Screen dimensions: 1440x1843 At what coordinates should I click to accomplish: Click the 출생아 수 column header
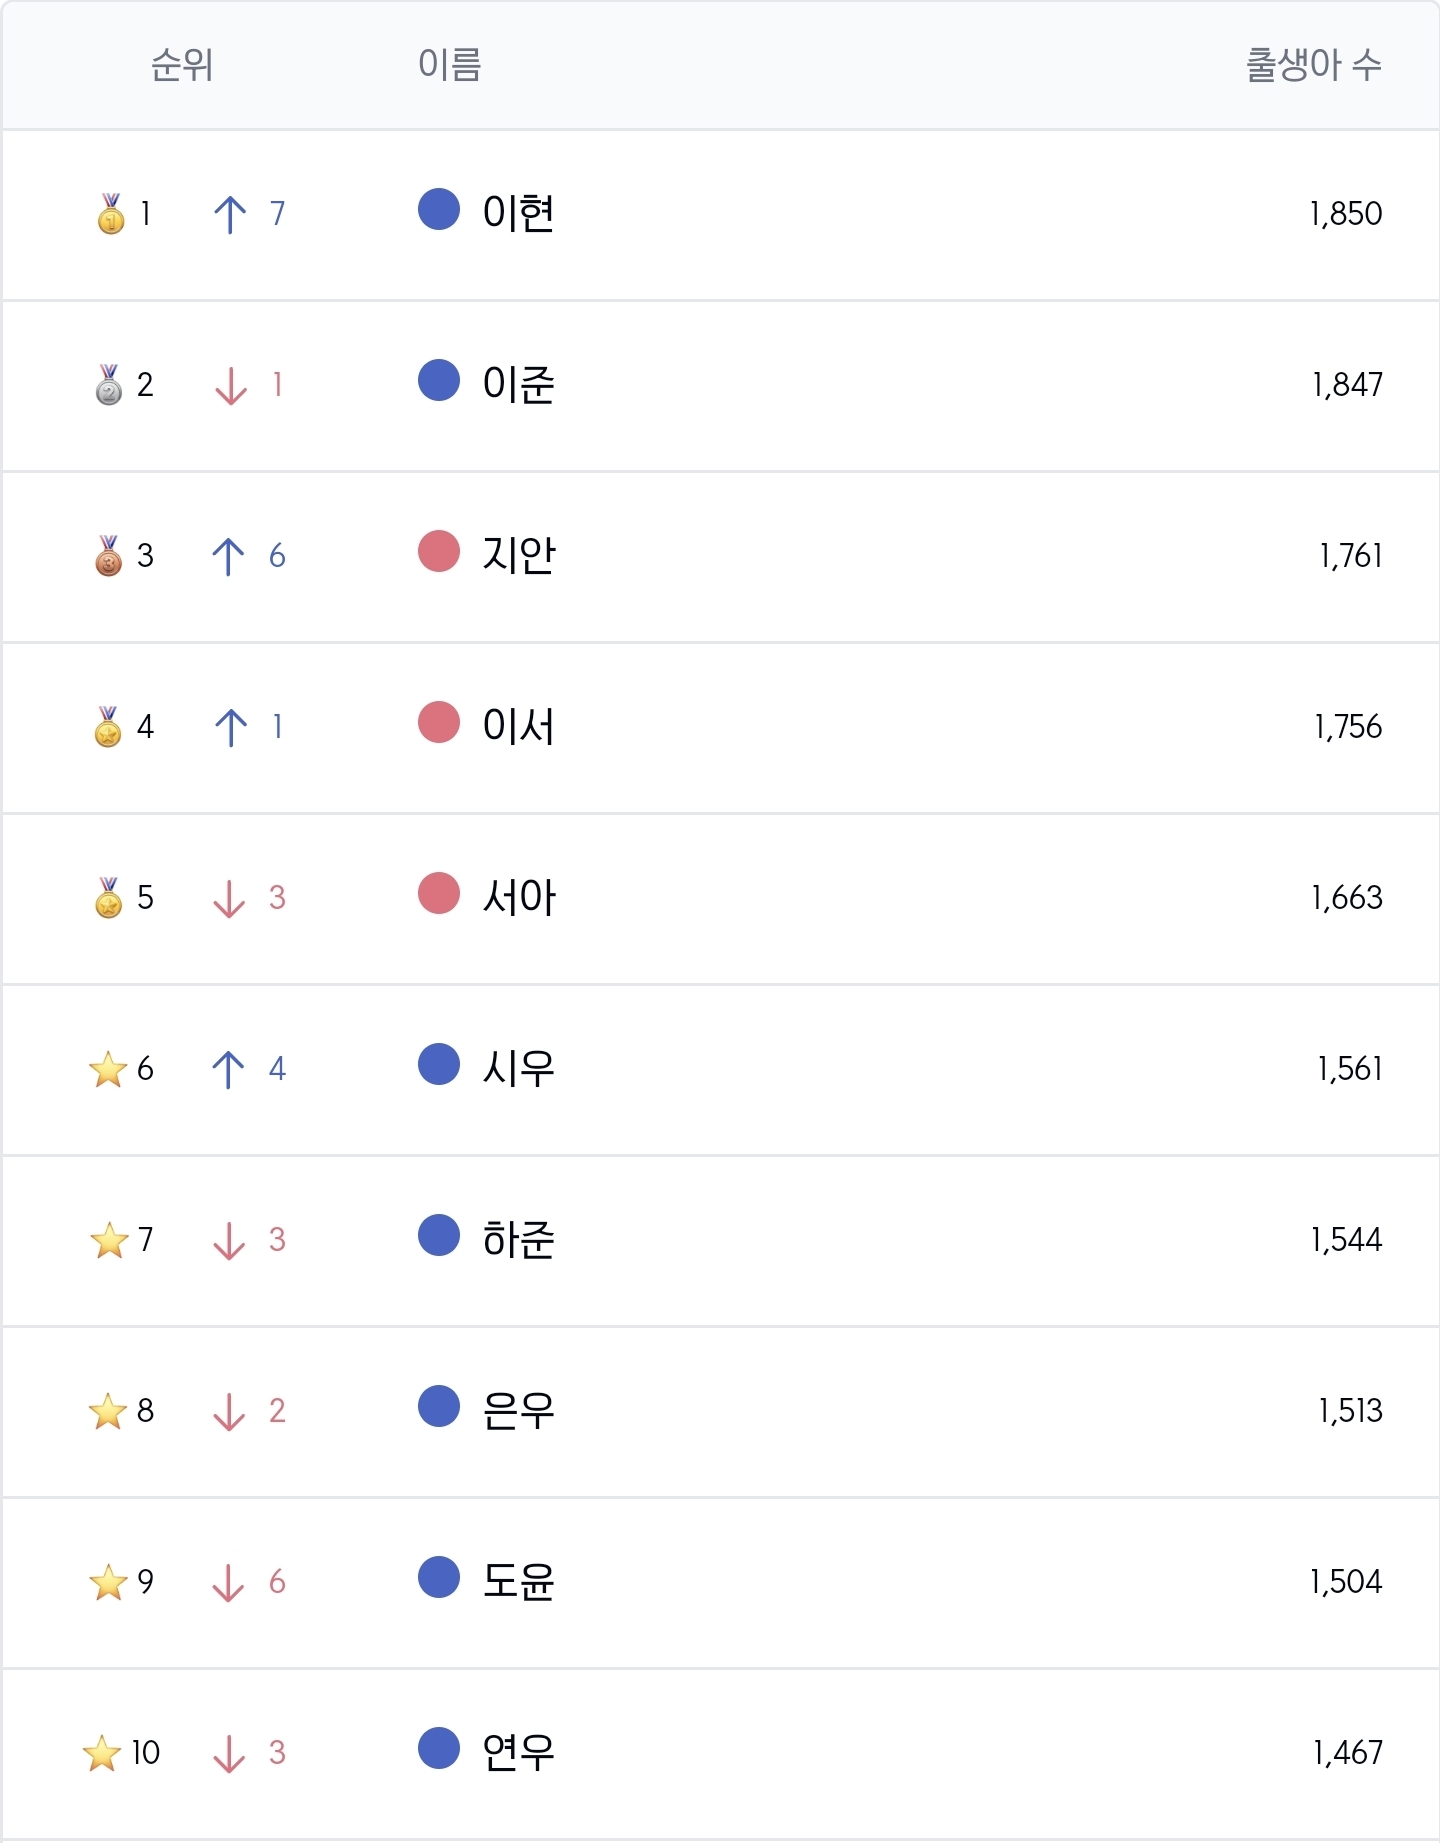[x=1314, y=65]
